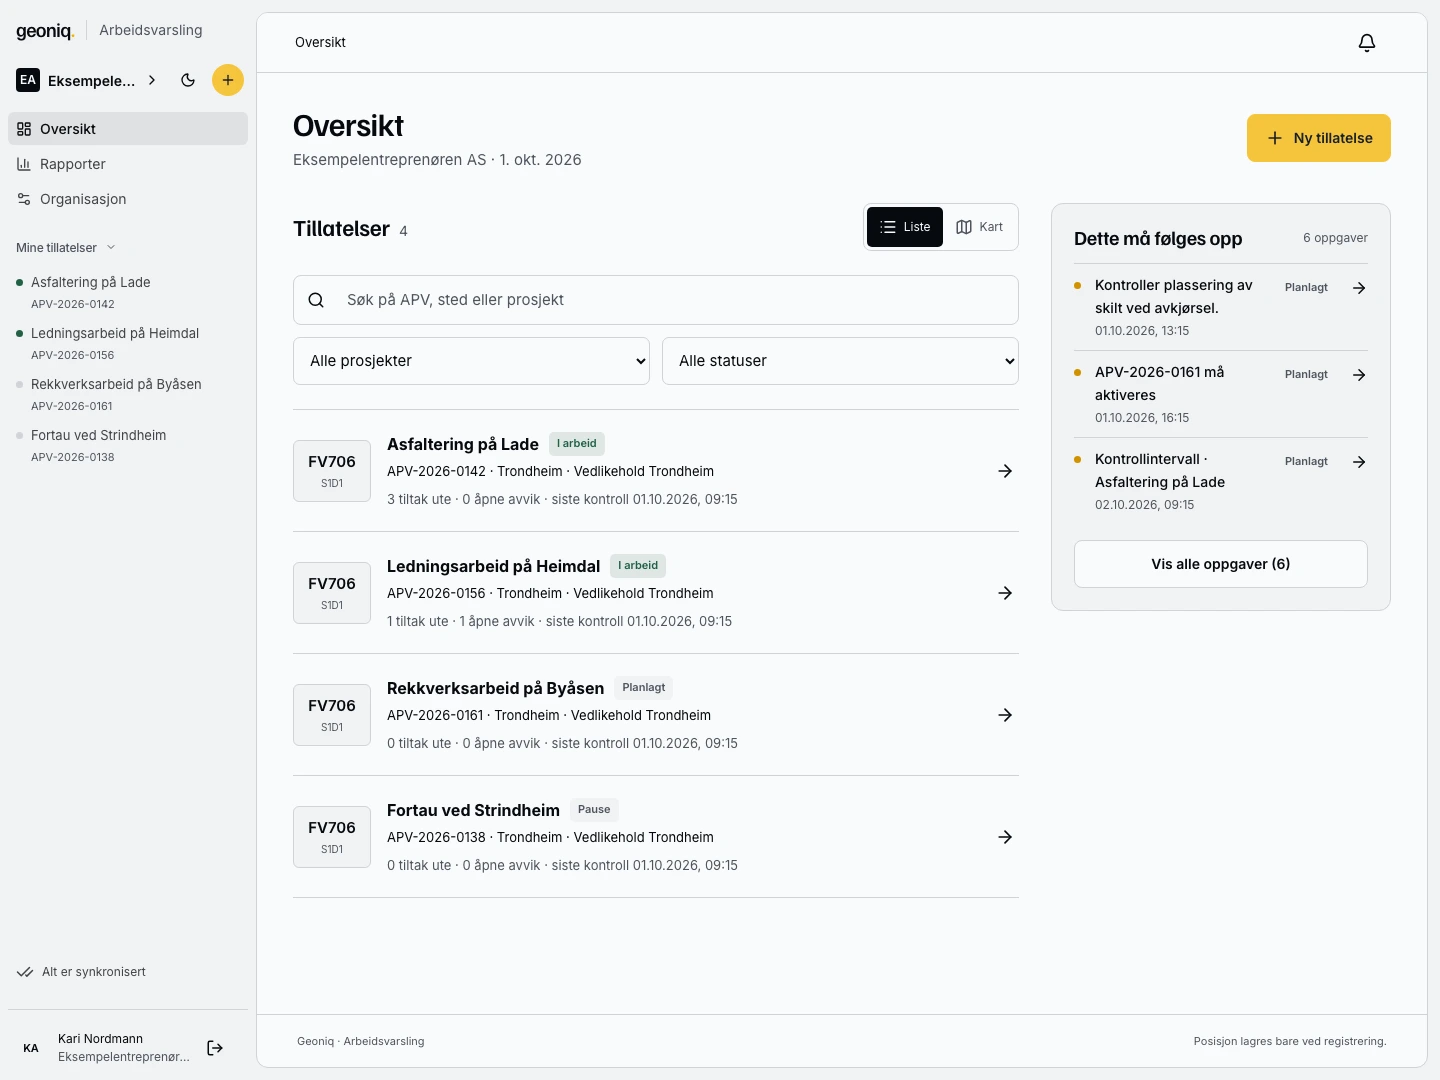Click FV706 badge of Fortau ved Strindheim
This screenshot has width=1440, height=1080.
click(332, 837)
